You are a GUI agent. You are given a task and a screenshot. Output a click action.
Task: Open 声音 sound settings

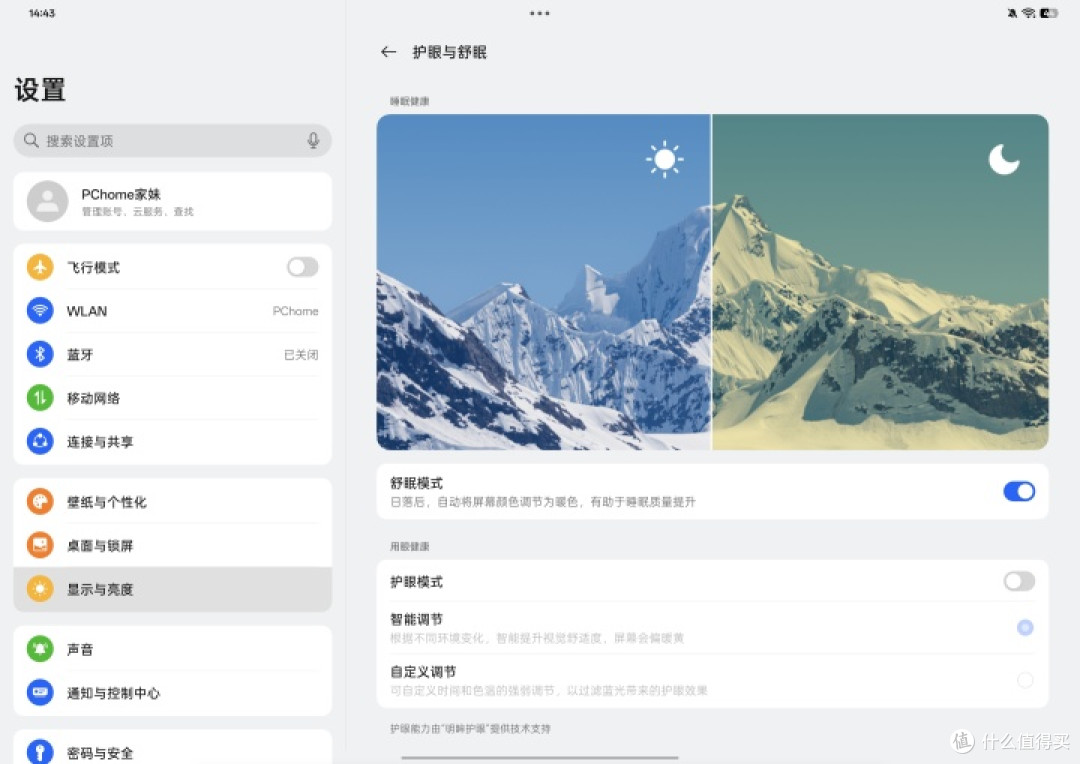[172, 649]
